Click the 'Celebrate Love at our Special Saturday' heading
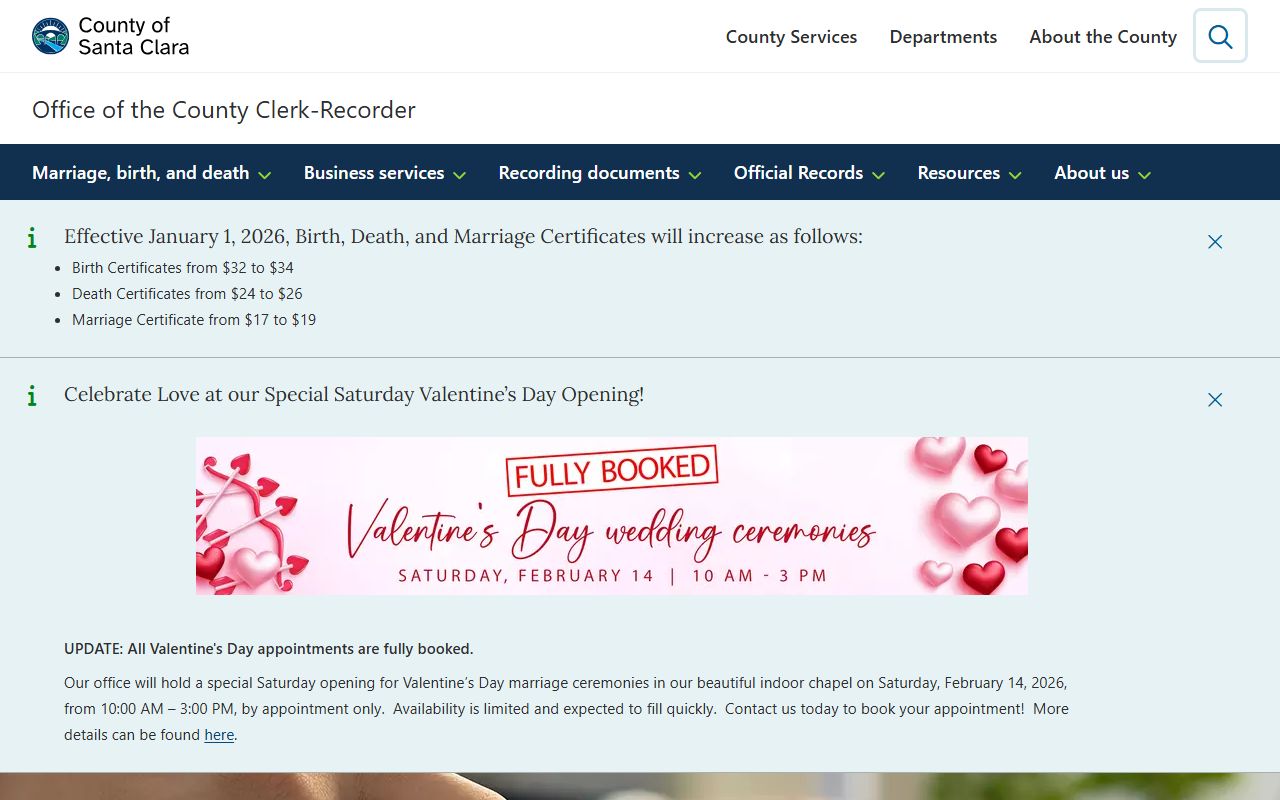 (354, 395)
